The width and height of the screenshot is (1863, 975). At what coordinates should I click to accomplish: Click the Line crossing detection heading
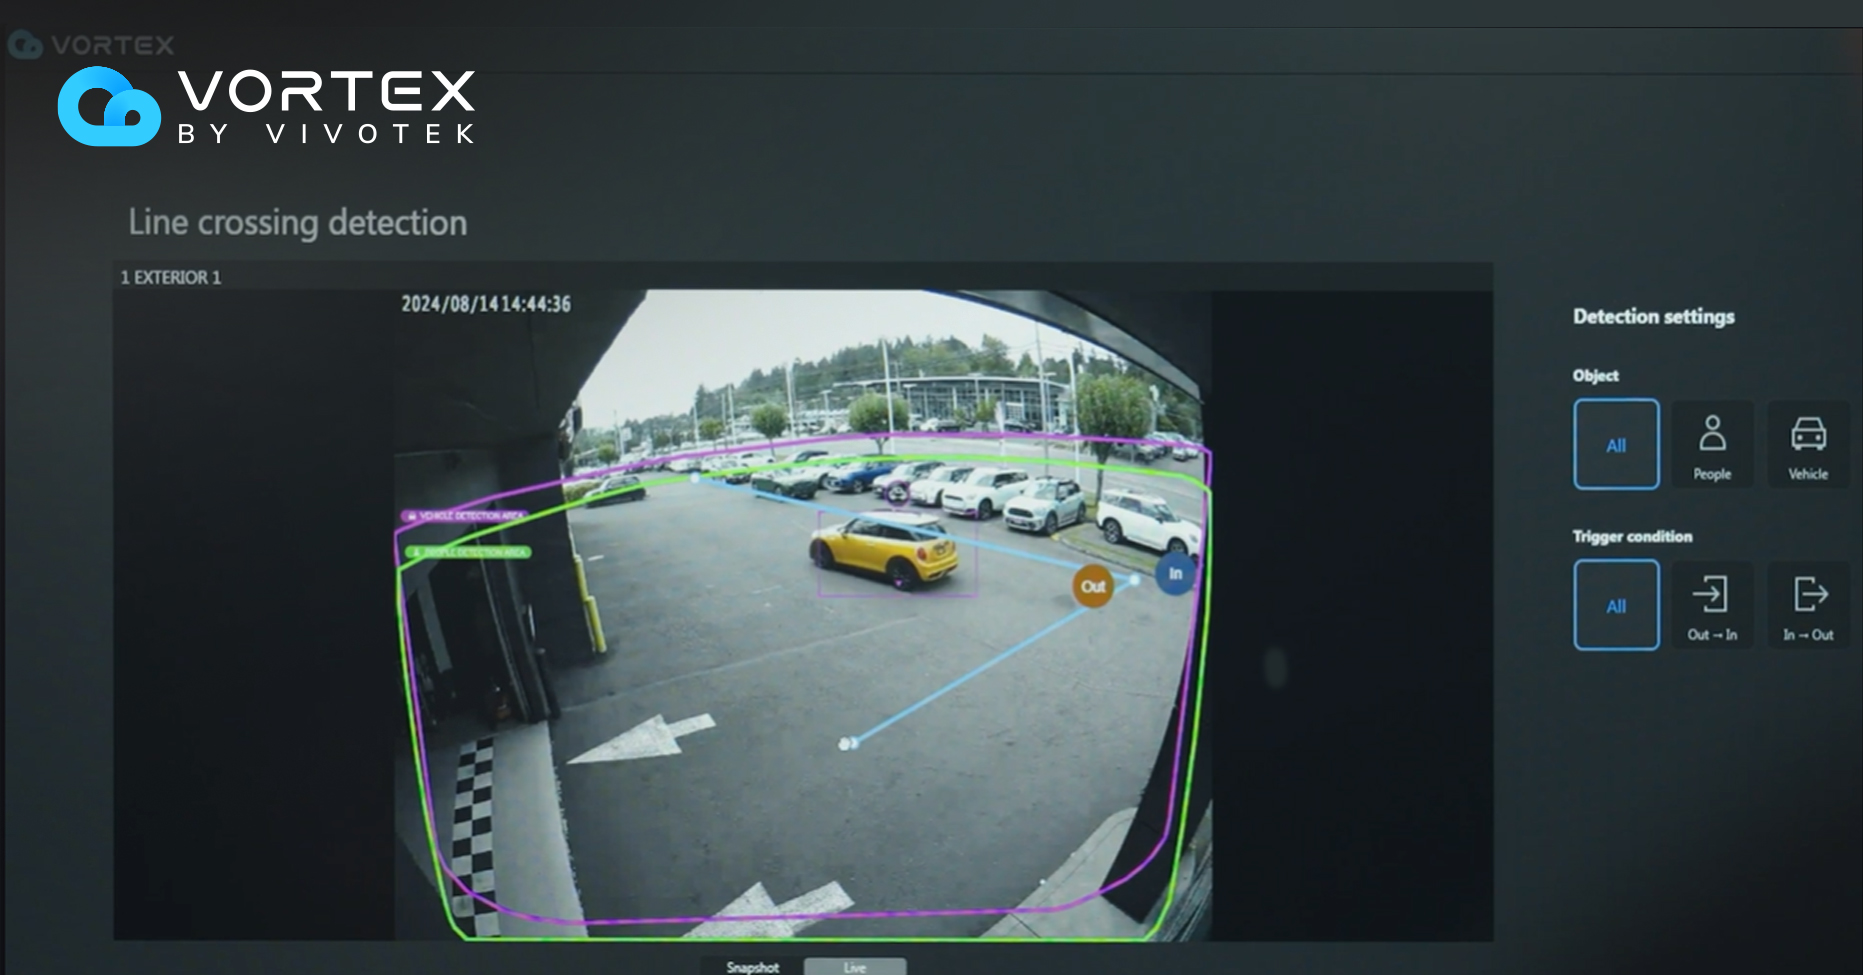pyautogui.click(x=297, y=222)
